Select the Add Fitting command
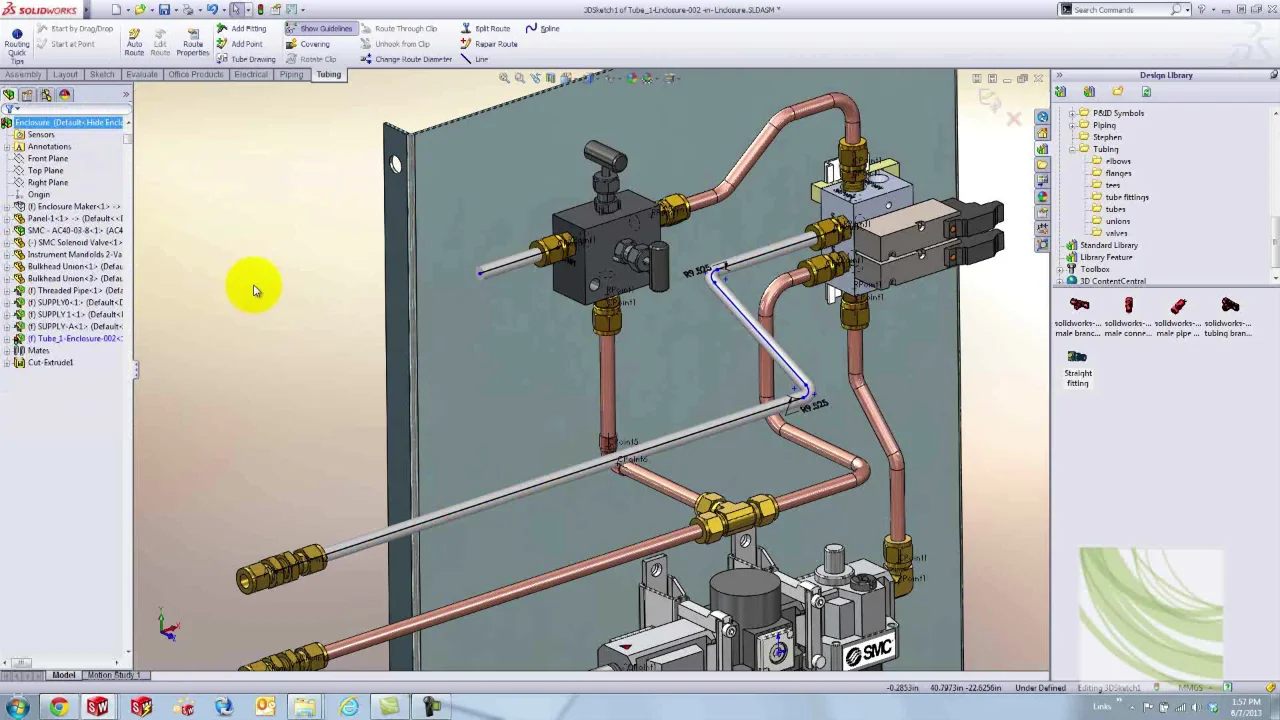This screenshot has width=1280, height=720. (x=241, y=29)
